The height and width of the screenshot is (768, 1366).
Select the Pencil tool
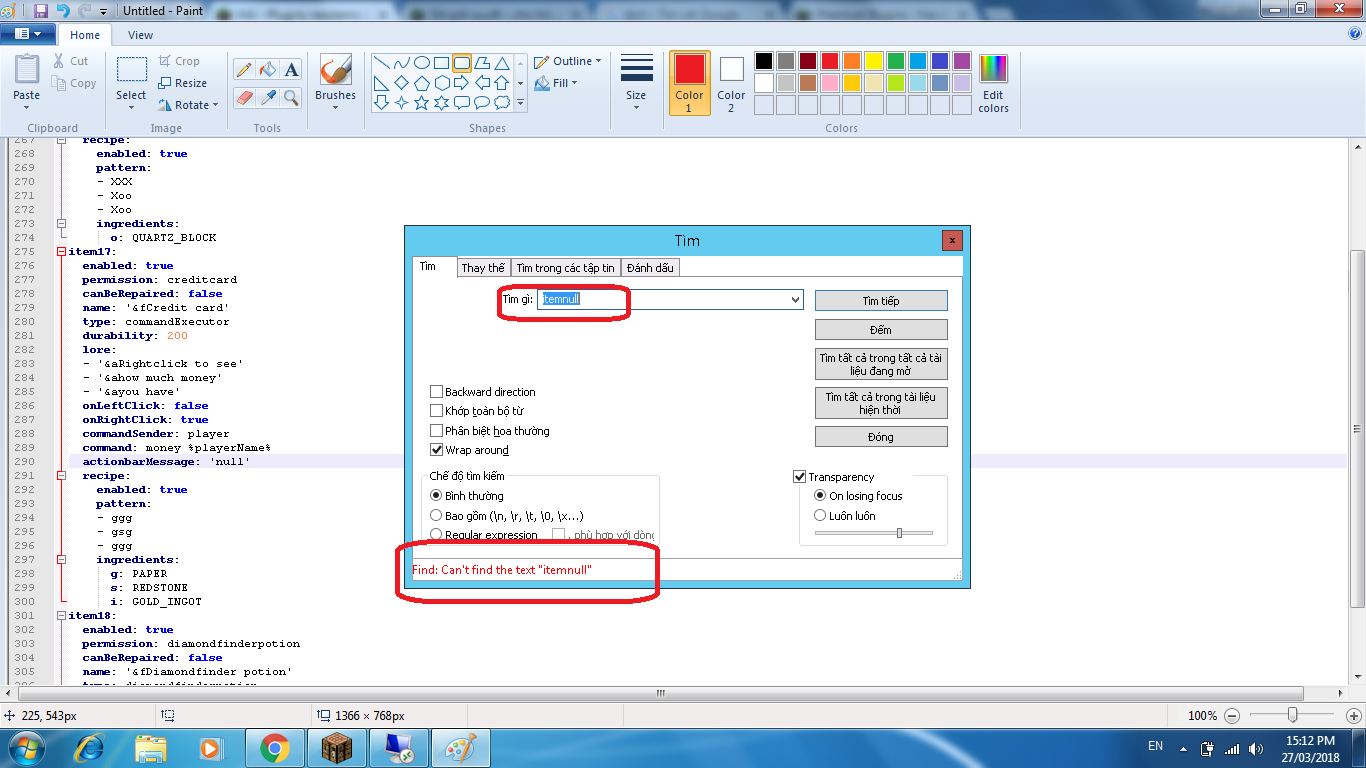(243, 69)
